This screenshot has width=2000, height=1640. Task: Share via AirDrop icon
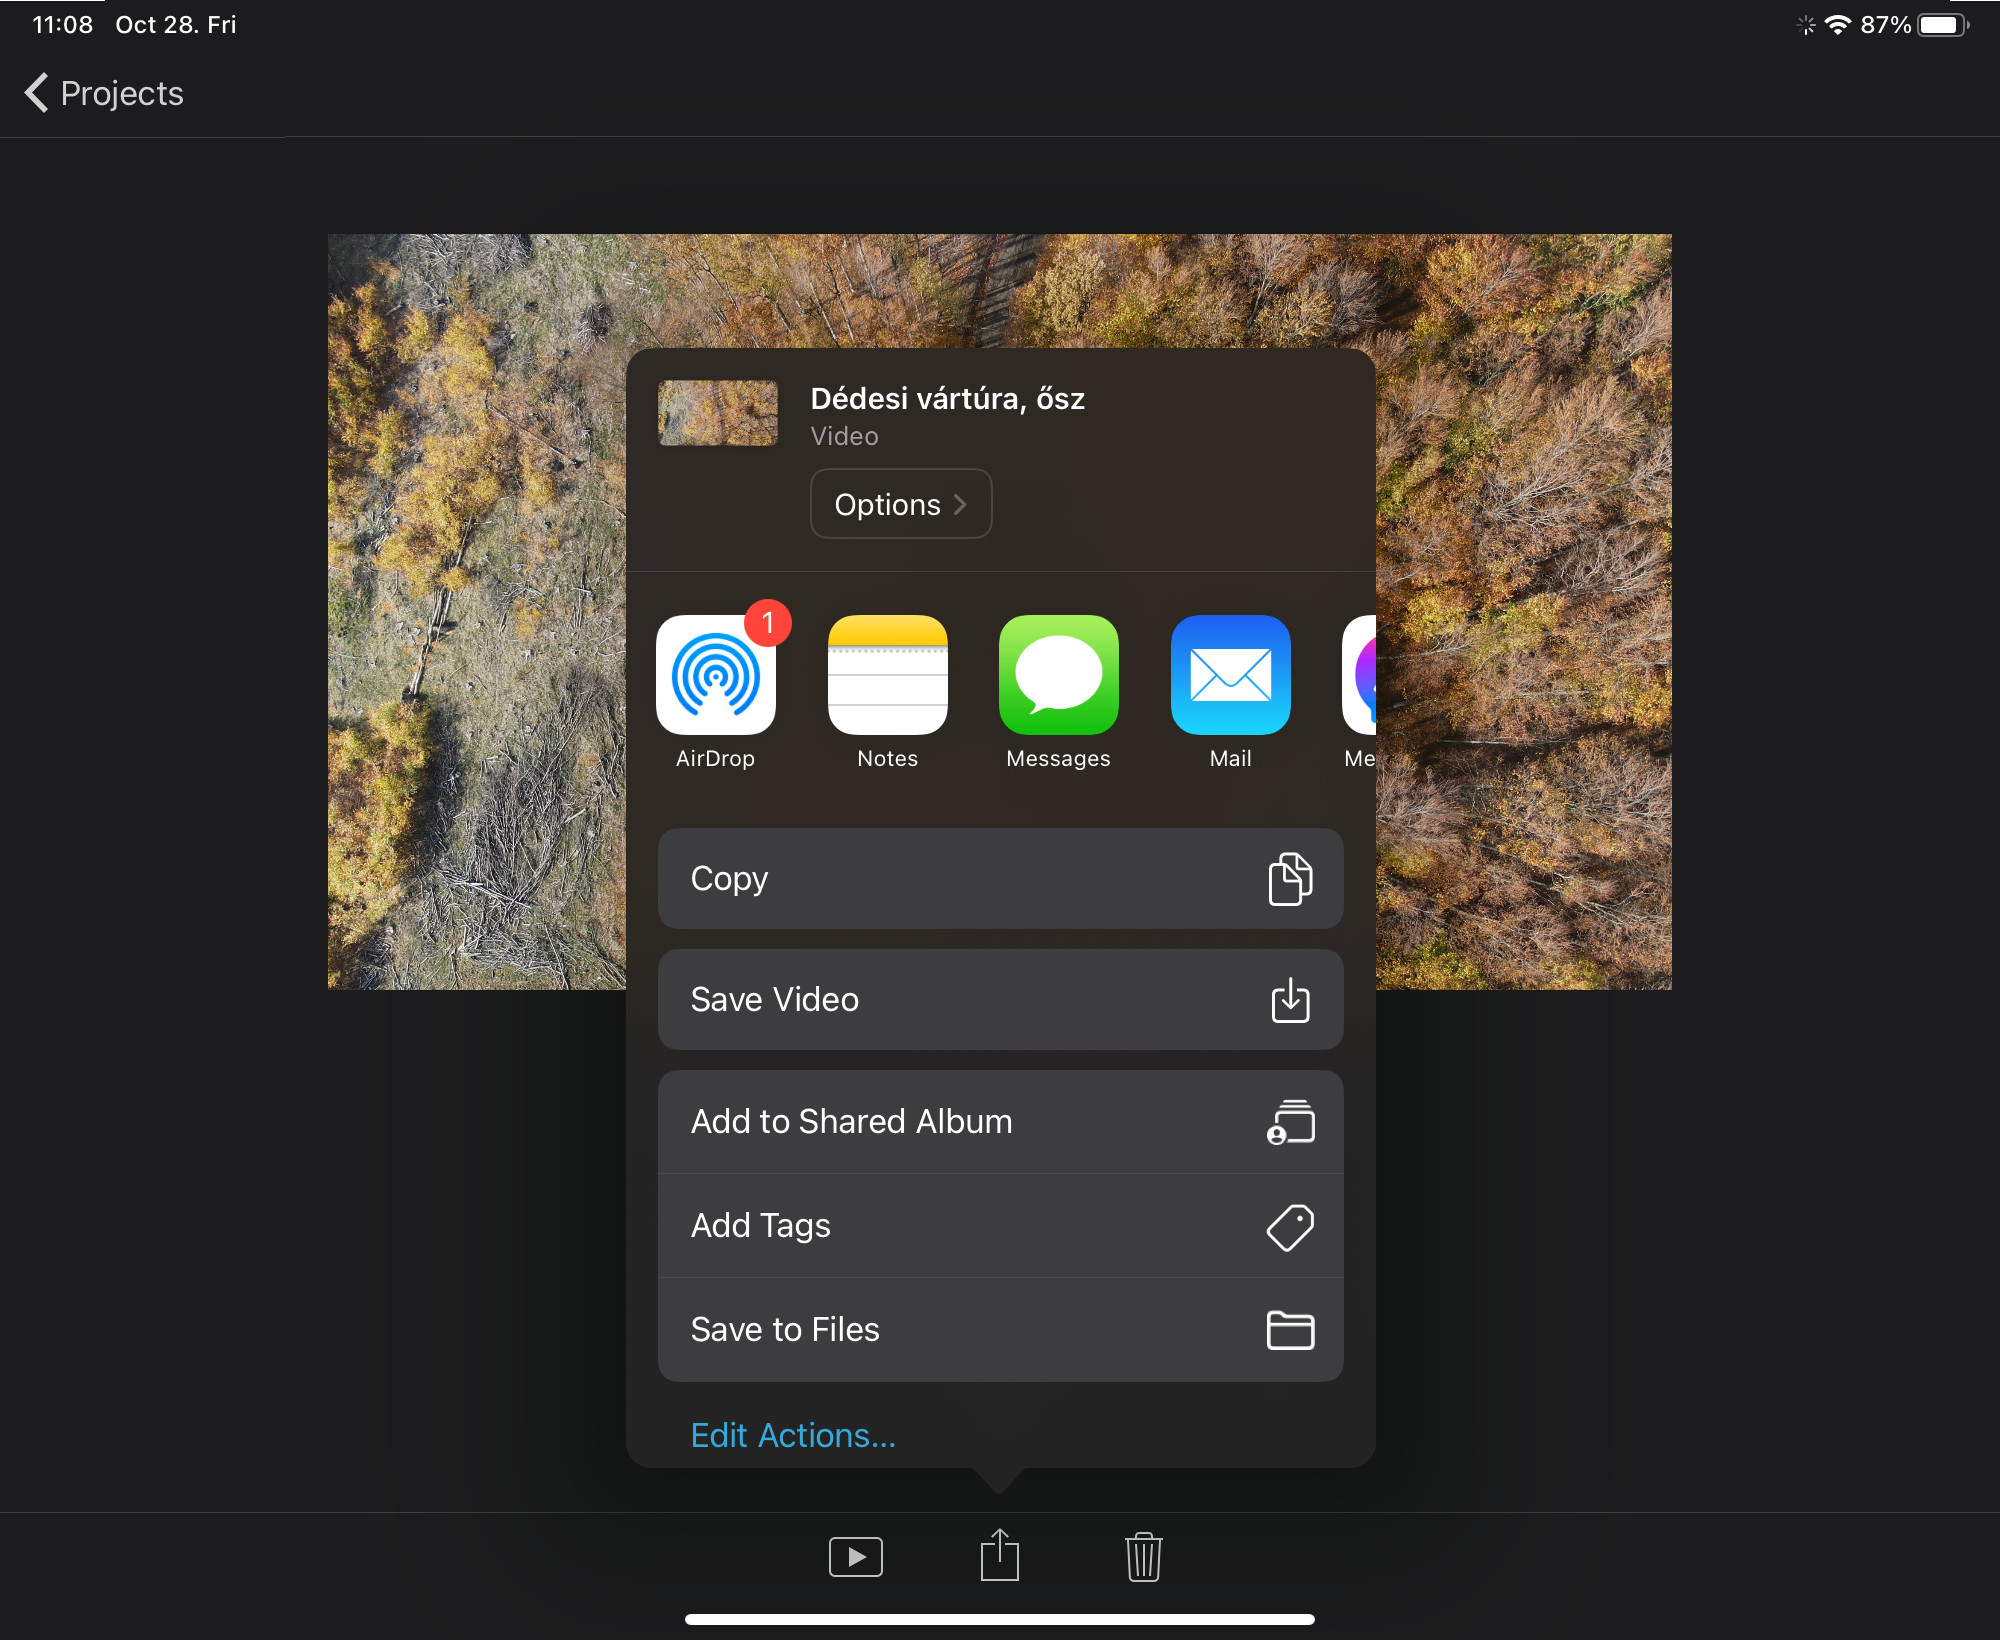point(716,675)
